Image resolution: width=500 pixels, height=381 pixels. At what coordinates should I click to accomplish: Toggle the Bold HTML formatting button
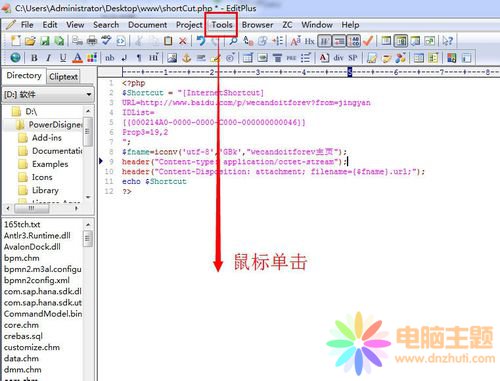[x=34, y=58]
